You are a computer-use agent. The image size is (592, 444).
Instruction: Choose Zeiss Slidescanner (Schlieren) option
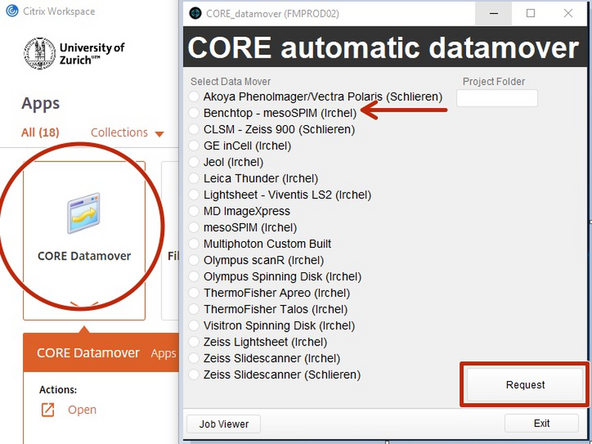point(194,375)
